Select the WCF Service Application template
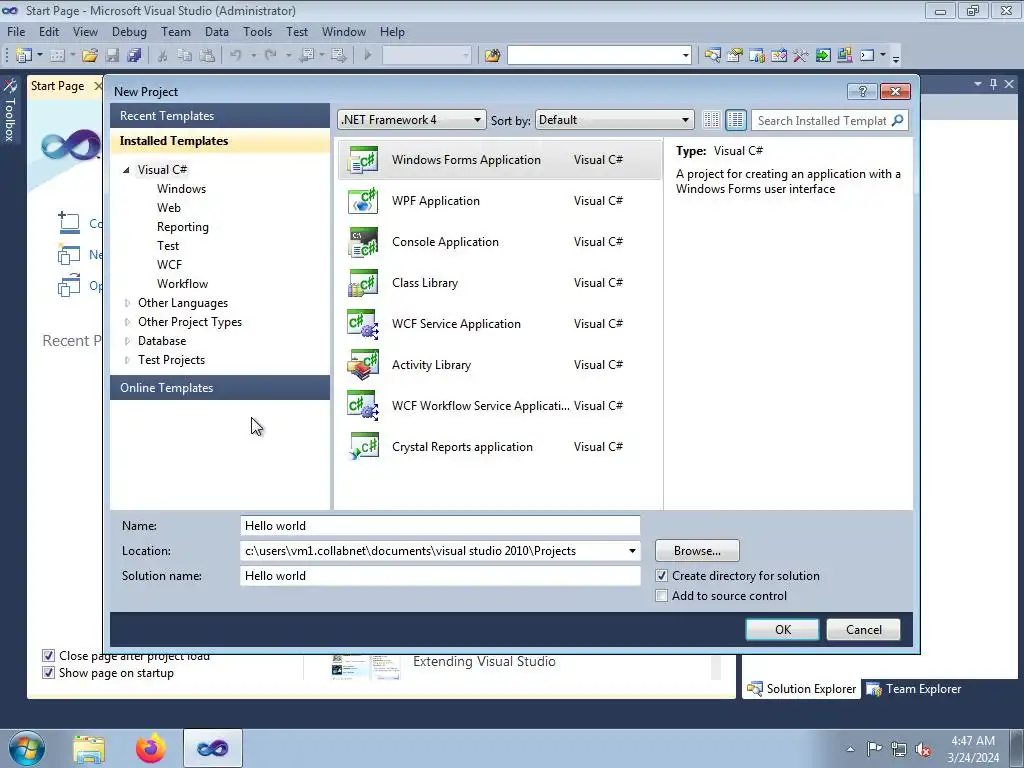Viewport: 1024px width, 768px height. click(x=500, y=324)
